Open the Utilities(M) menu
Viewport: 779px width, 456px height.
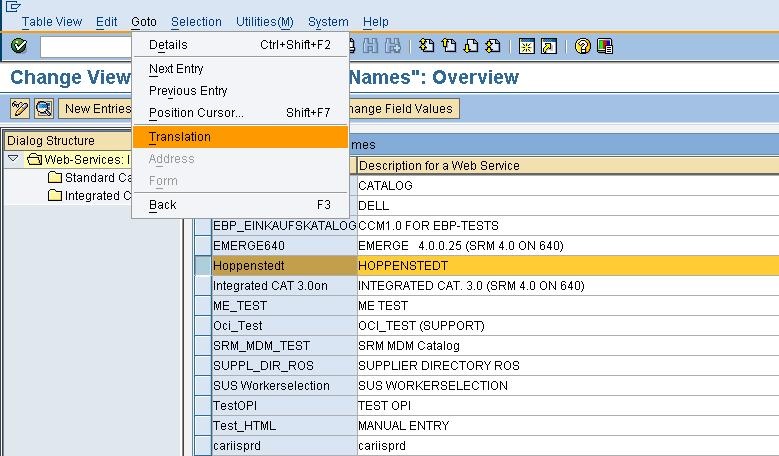tap(265, 22)
